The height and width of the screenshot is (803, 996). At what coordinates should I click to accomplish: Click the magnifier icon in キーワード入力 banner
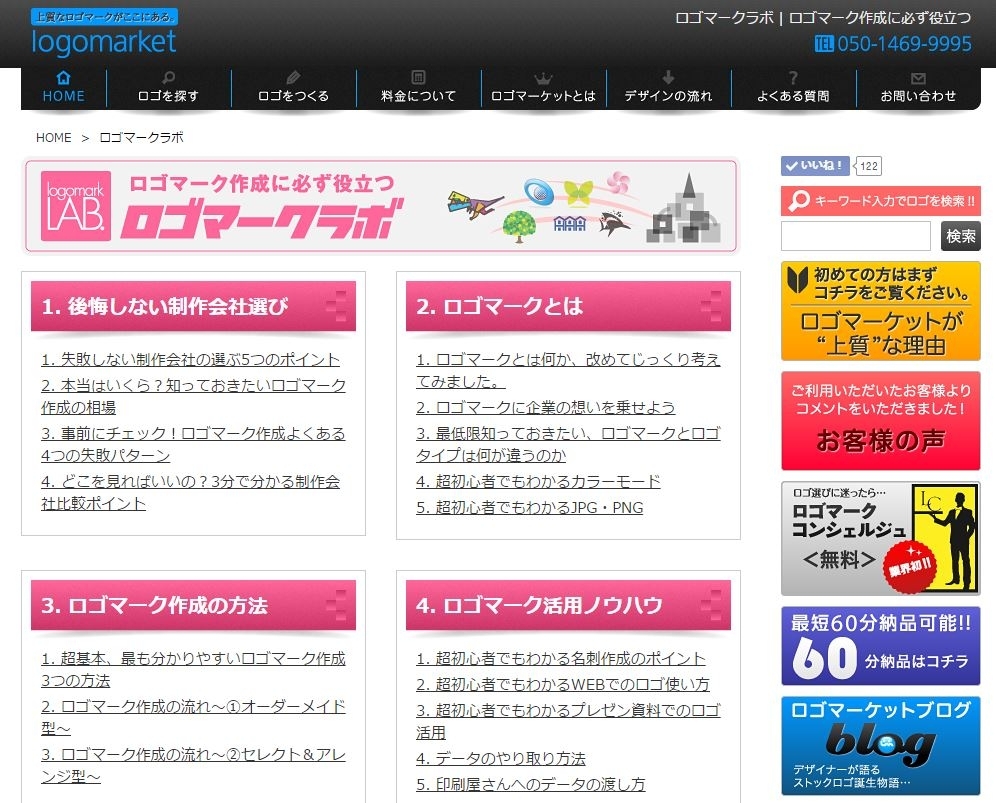point(798,201)
